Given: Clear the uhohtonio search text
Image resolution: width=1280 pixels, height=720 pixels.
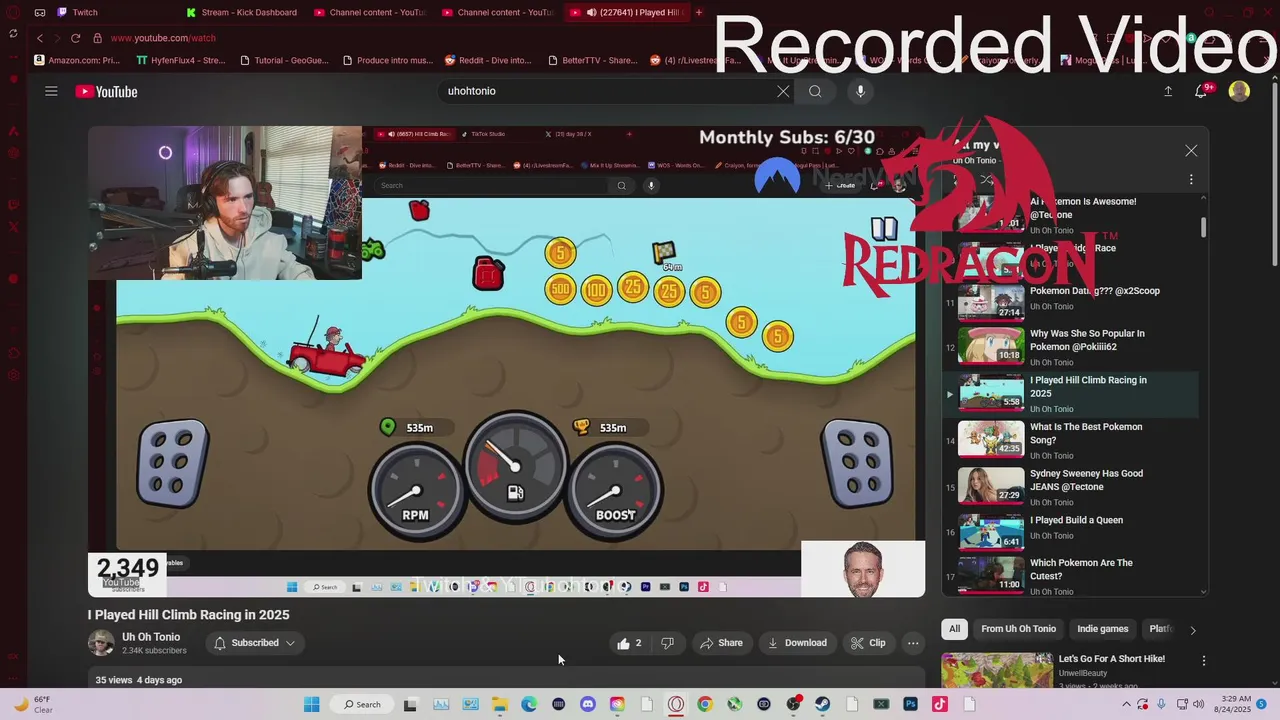Looking at the screenshot, I should (x=783, y=91).
